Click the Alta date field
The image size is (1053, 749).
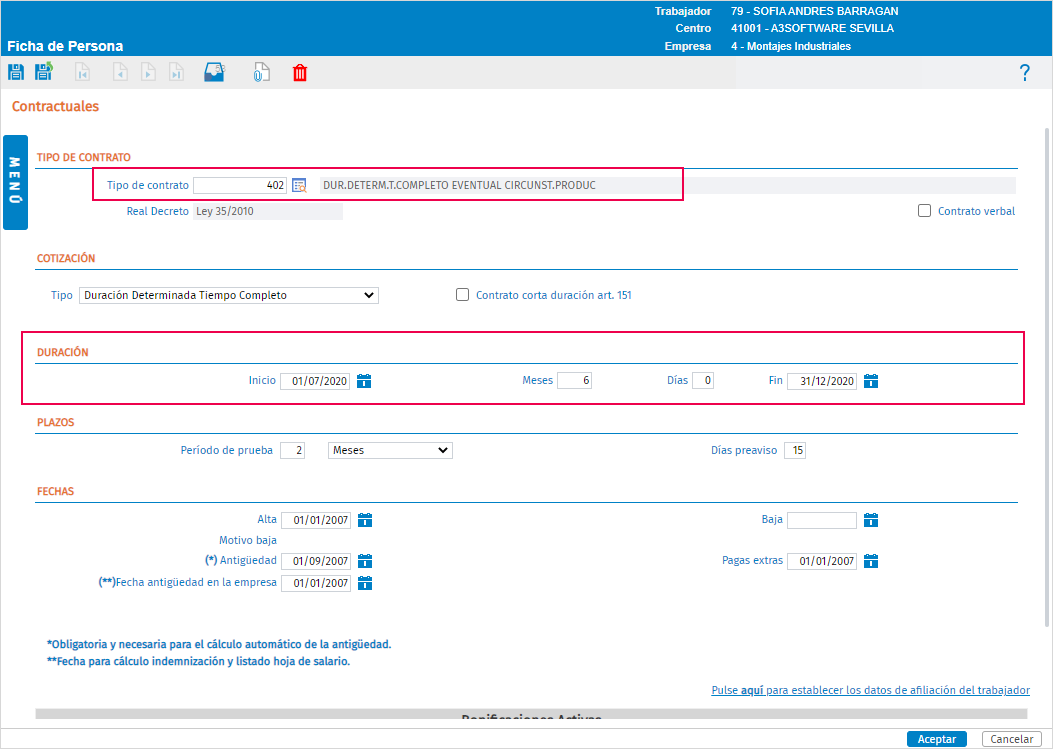316,520
